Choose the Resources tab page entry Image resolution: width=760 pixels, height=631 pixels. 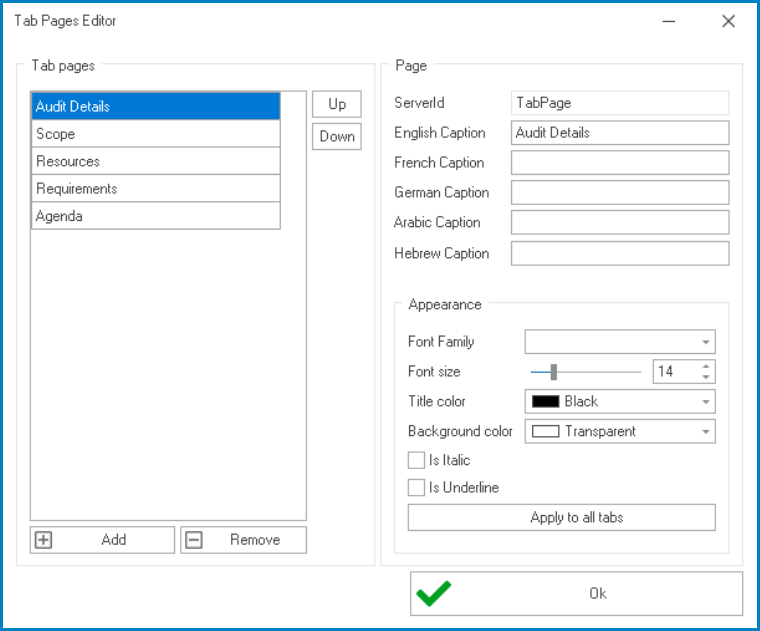(156, 161)
